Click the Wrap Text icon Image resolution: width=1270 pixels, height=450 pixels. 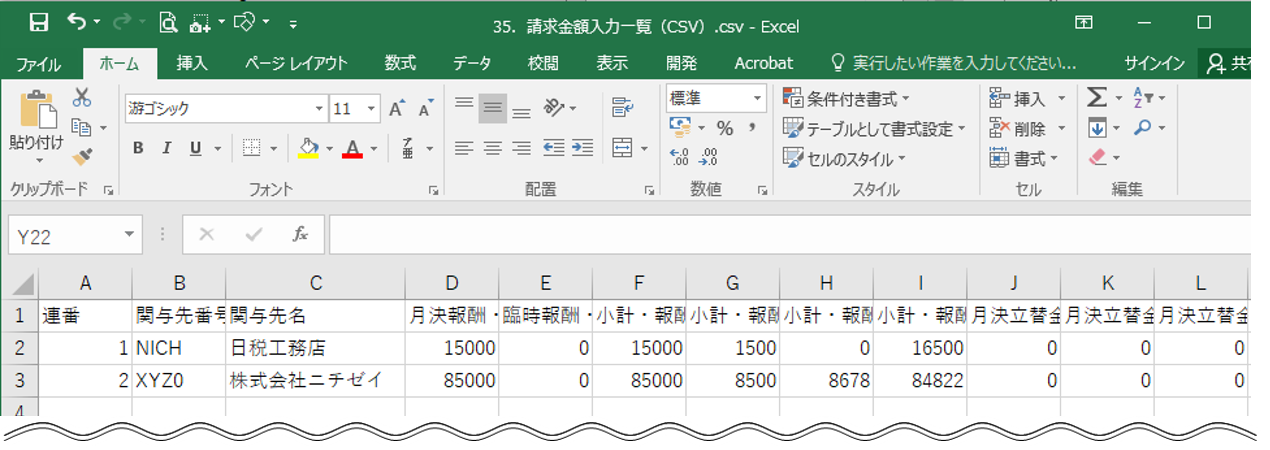click(x=622, y=108)
